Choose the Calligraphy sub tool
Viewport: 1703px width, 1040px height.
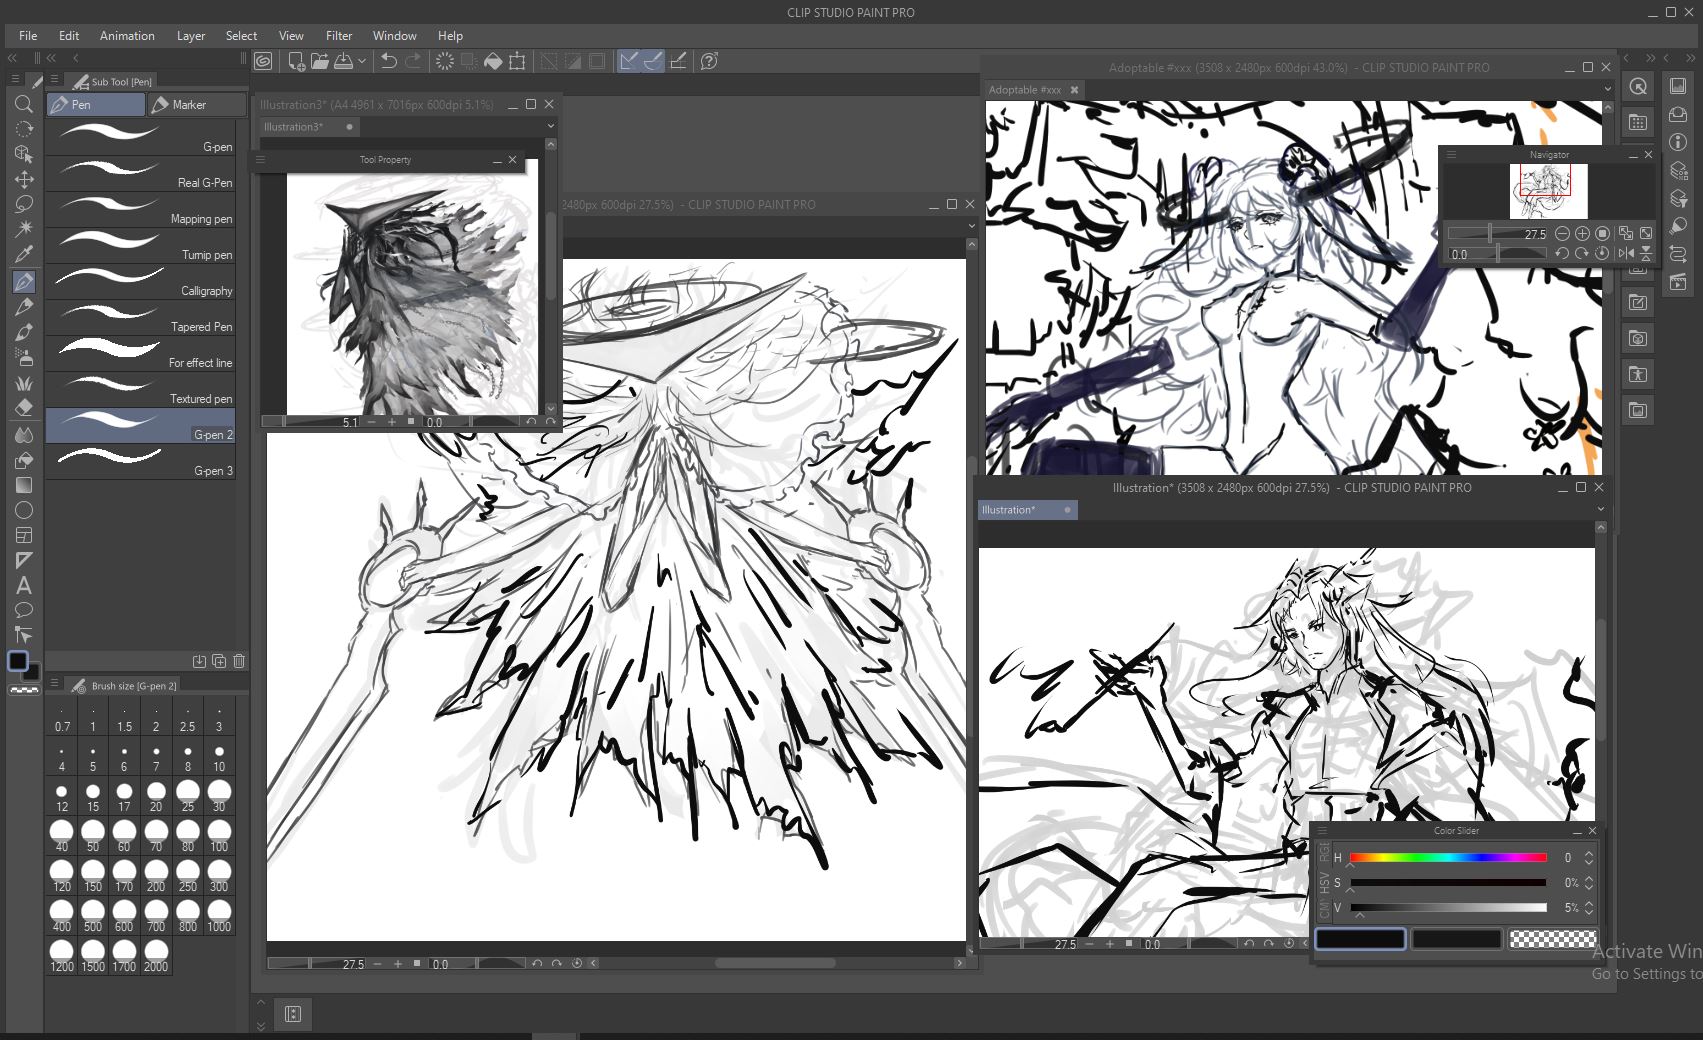point(141,283)
